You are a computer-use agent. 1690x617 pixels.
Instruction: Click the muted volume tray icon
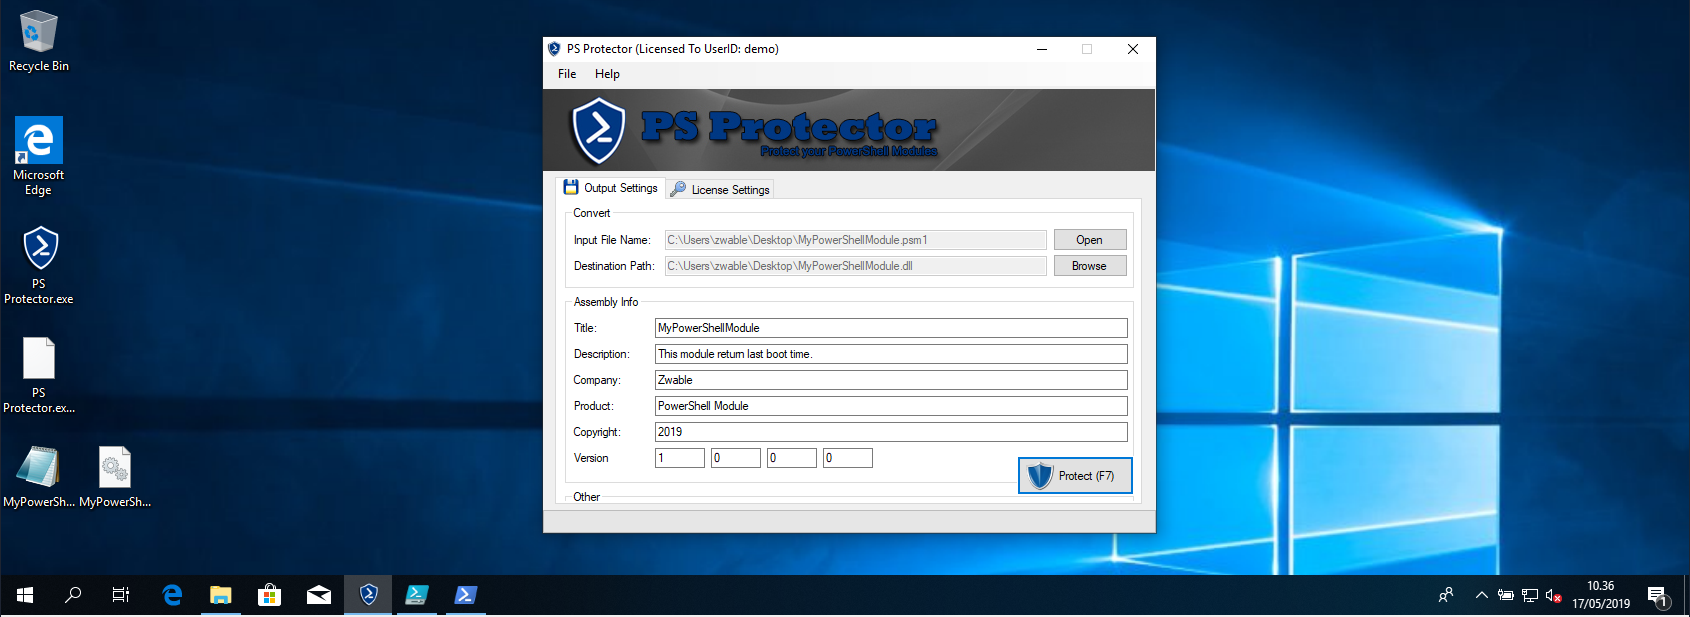click(x=1553, y=595)
